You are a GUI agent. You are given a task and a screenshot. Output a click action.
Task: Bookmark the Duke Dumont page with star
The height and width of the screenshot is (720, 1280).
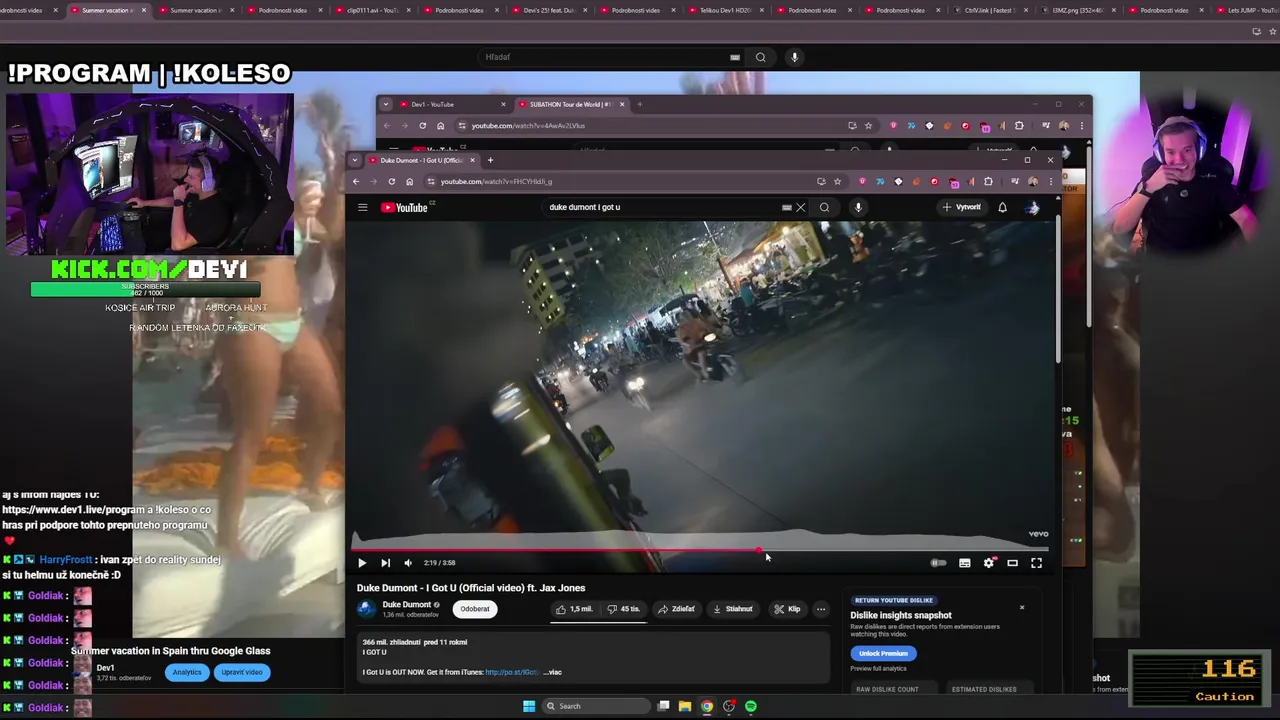click(x=837, y=181)
